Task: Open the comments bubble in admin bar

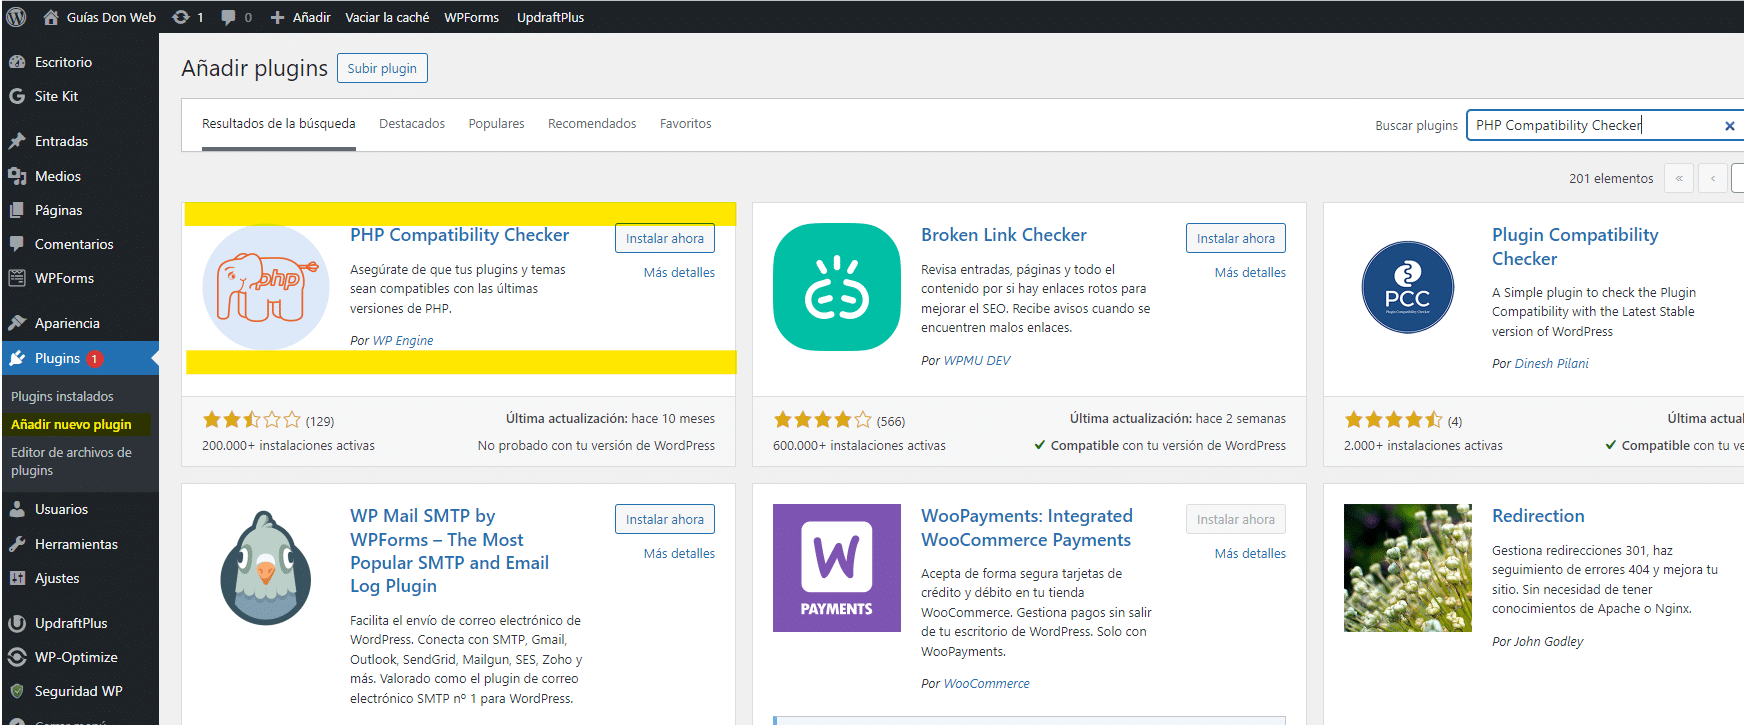Action: (235, 17)
